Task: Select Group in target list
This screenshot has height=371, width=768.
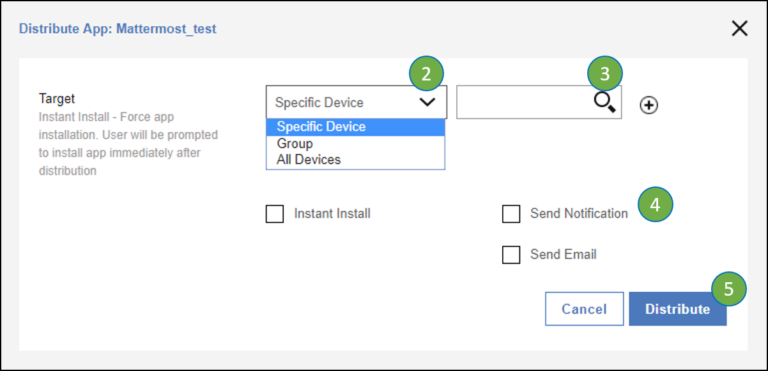Action: (356, 144)
